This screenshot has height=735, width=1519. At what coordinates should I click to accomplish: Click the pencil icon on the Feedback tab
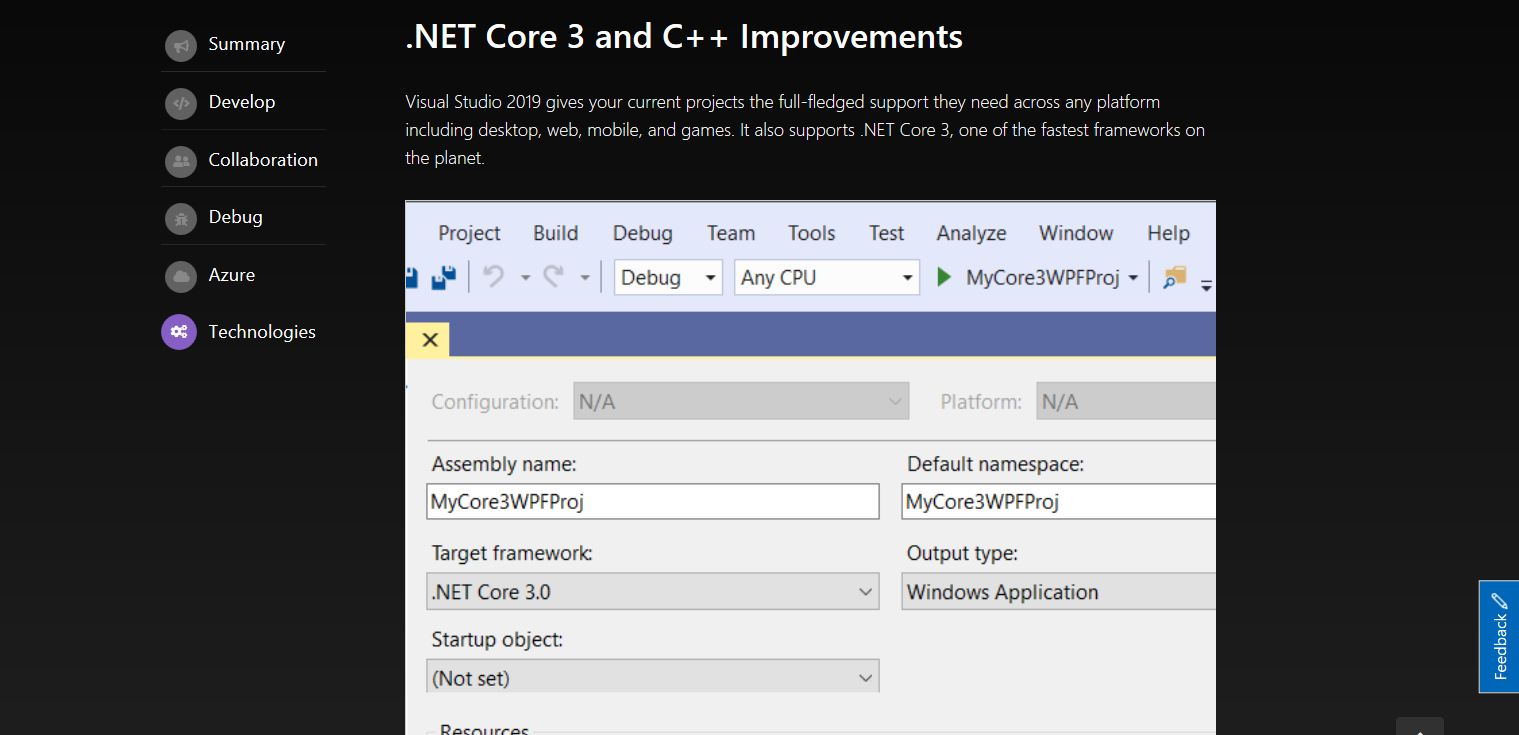tap(1499, 601)
